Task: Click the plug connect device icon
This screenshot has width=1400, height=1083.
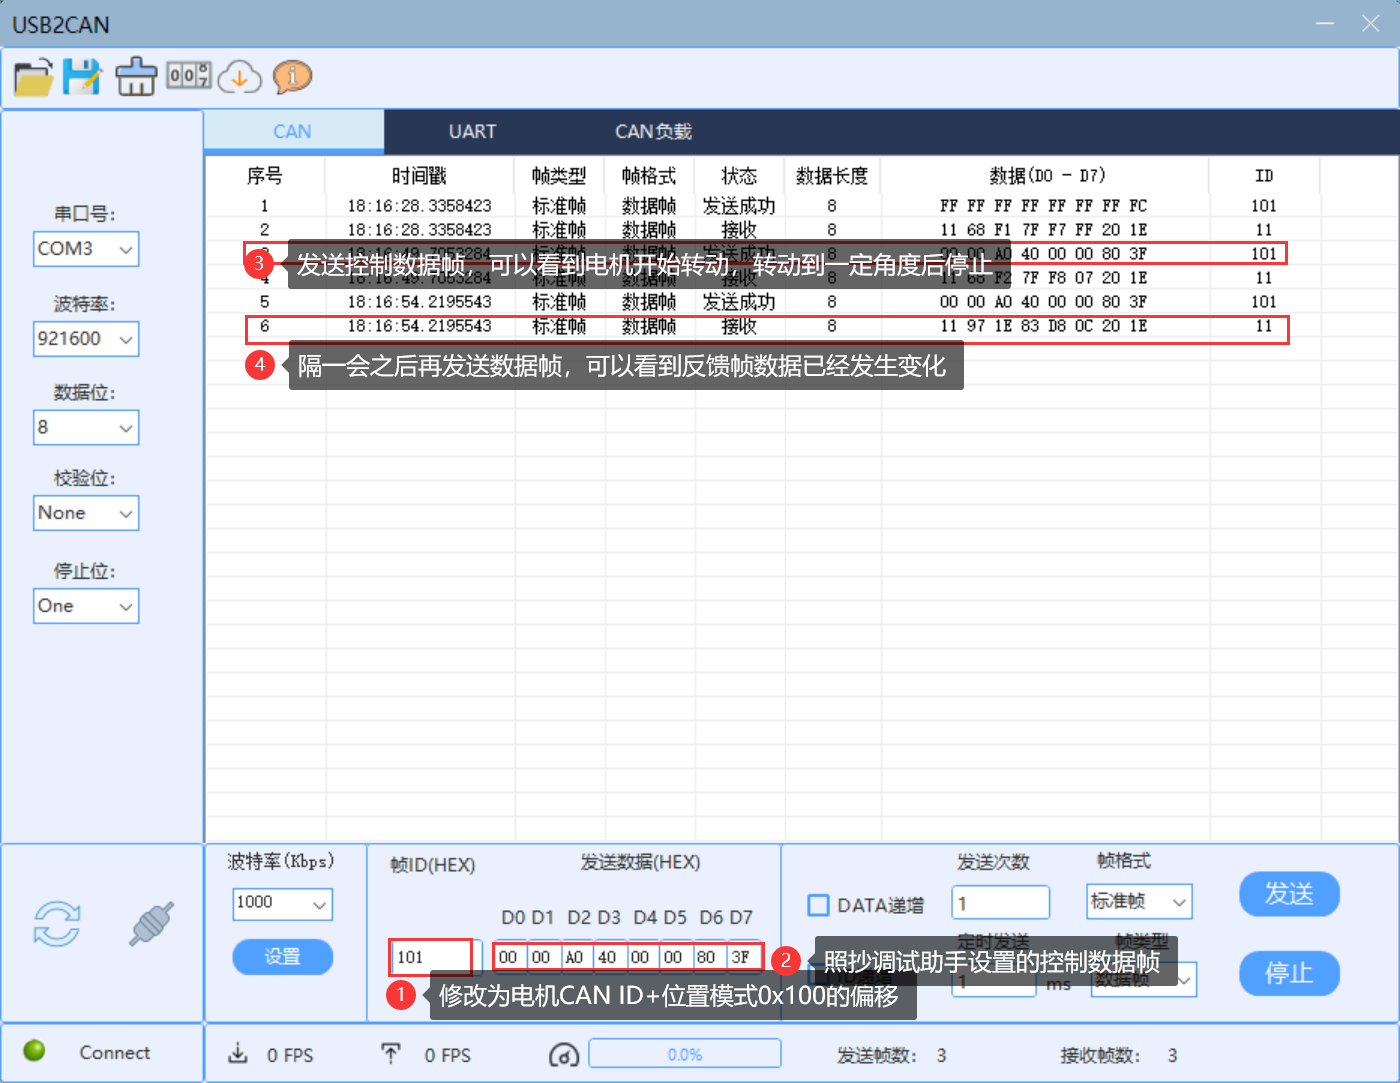Action: [x=151, y=923]
